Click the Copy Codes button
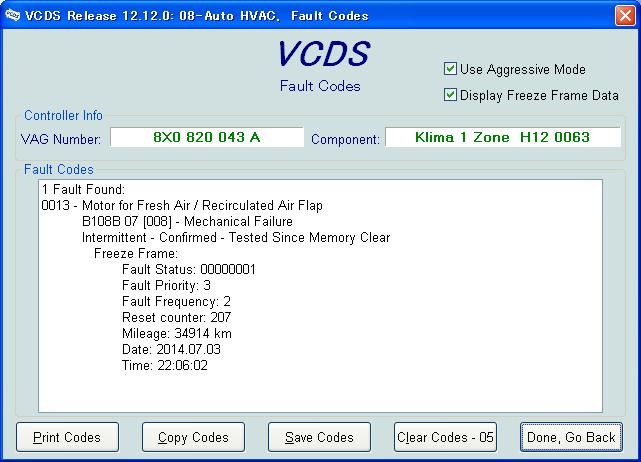The height and width of the screenshot is (462, 641). (193, 437)
